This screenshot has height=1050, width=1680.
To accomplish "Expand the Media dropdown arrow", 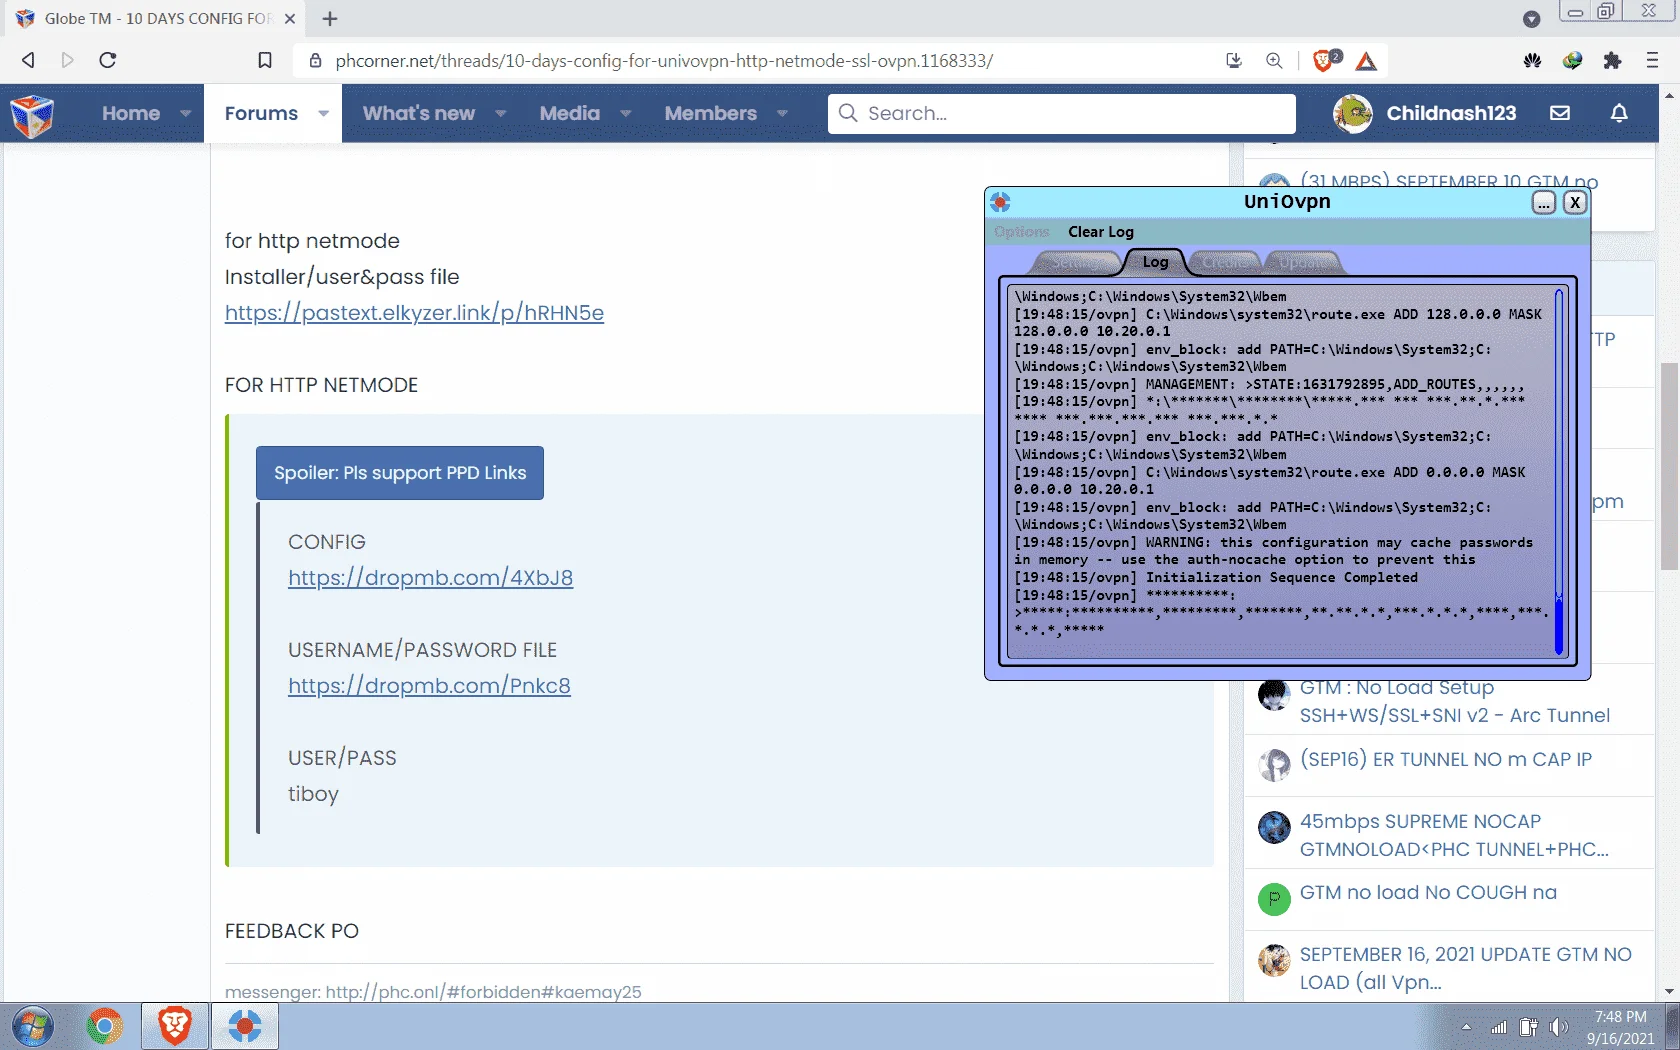I will click(x=625, y=114).
